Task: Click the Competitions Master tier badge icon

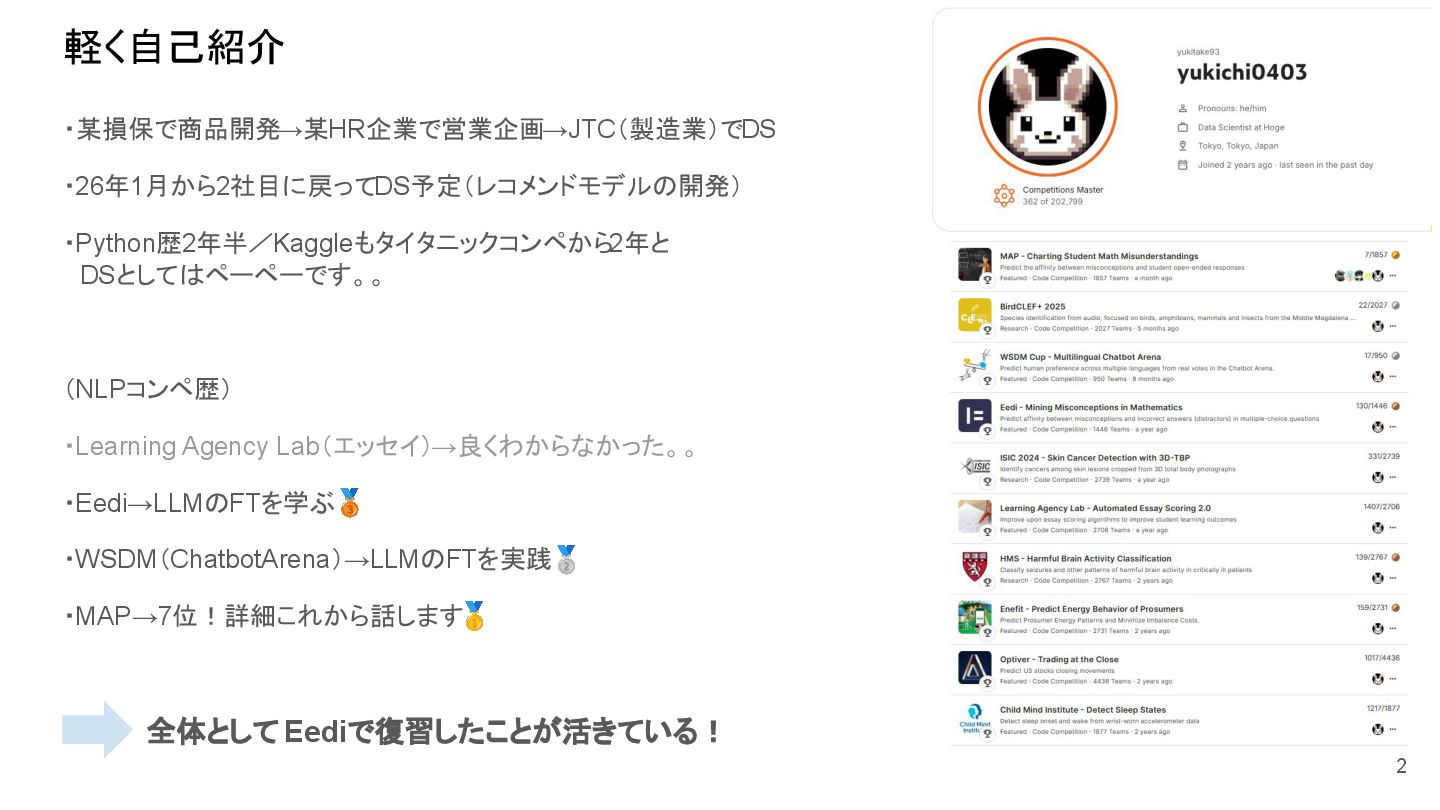Action: [x=1004, y=196]
